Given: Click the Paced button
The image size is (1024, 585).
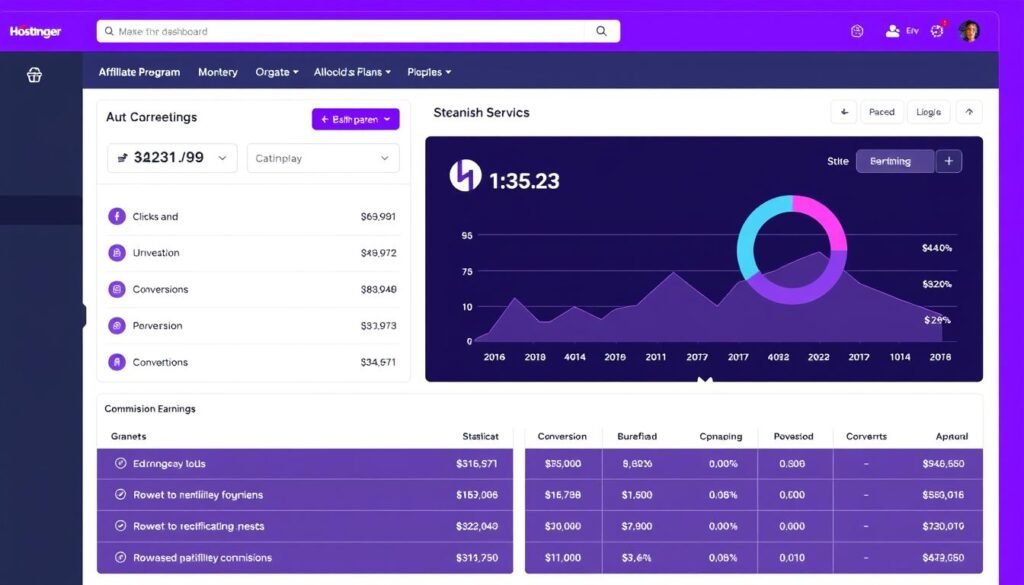Looking at the screenshot, I should click(x=881, y=112).
